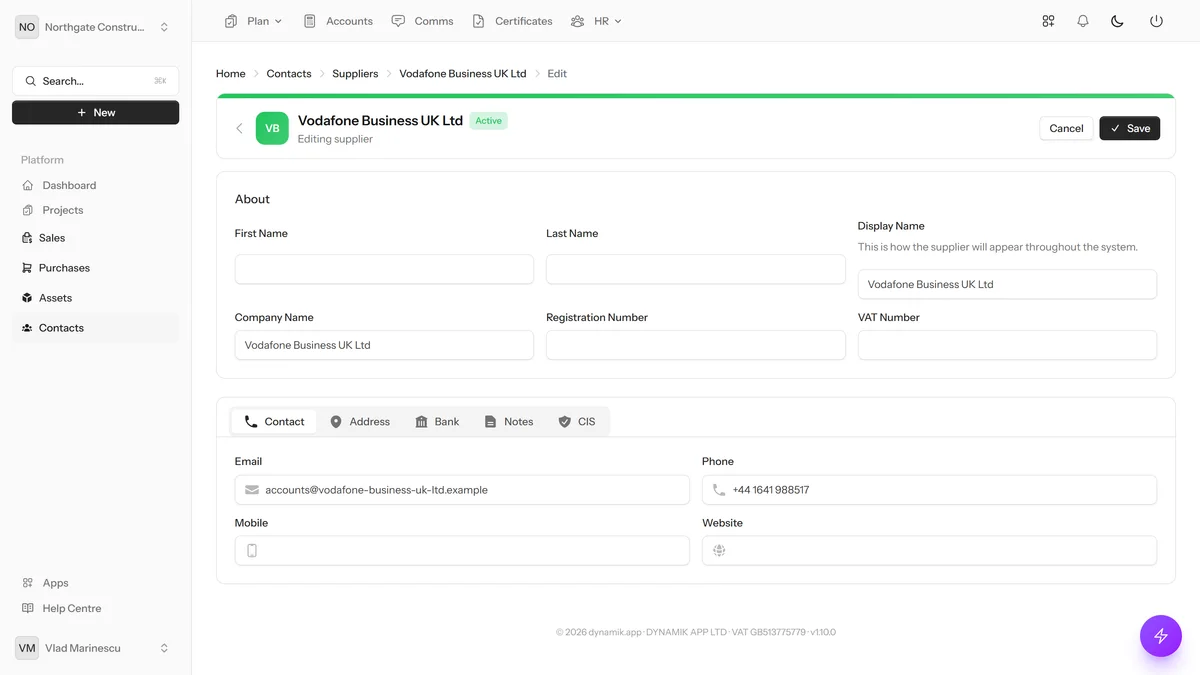Click the Last Name field
The image size is (1200, 675).
pos(696,269)
